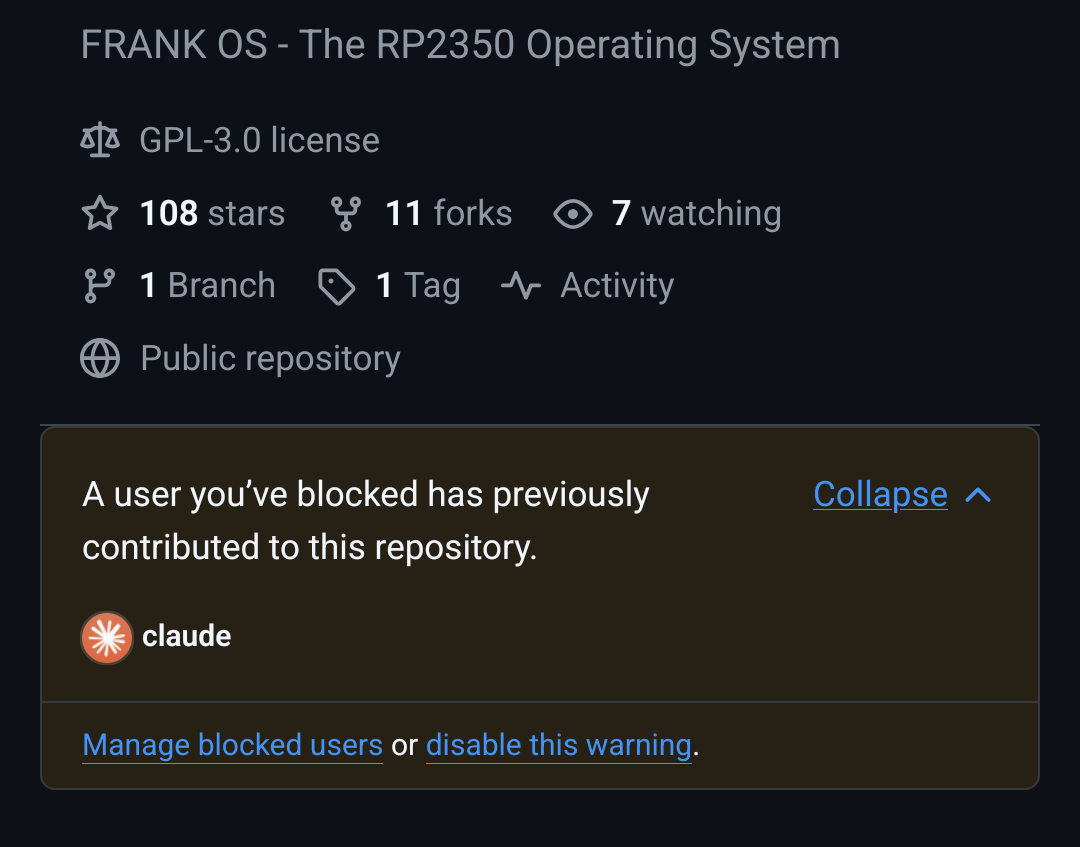Viewport: 1080px width, 847px height.
Task: Click the pulse icon beside Activity
Action: pos(519,285)
